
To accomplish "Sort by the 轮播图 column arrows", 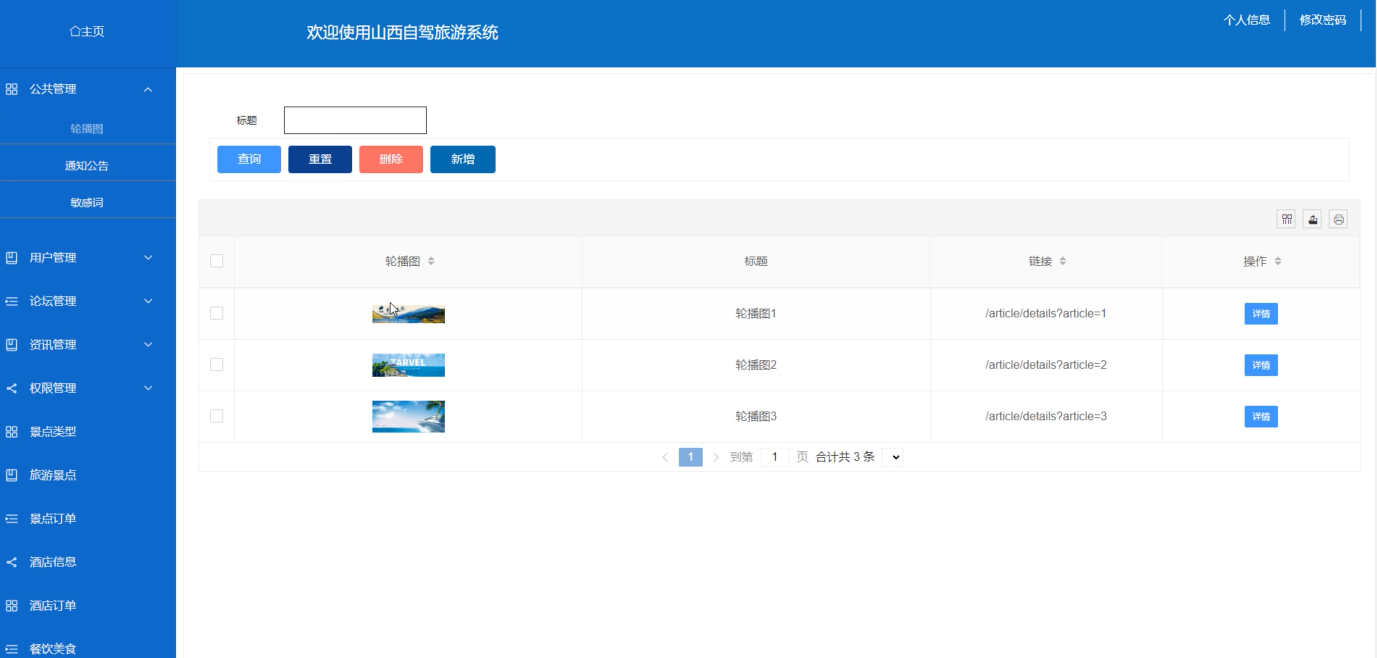I will (431, 261).
